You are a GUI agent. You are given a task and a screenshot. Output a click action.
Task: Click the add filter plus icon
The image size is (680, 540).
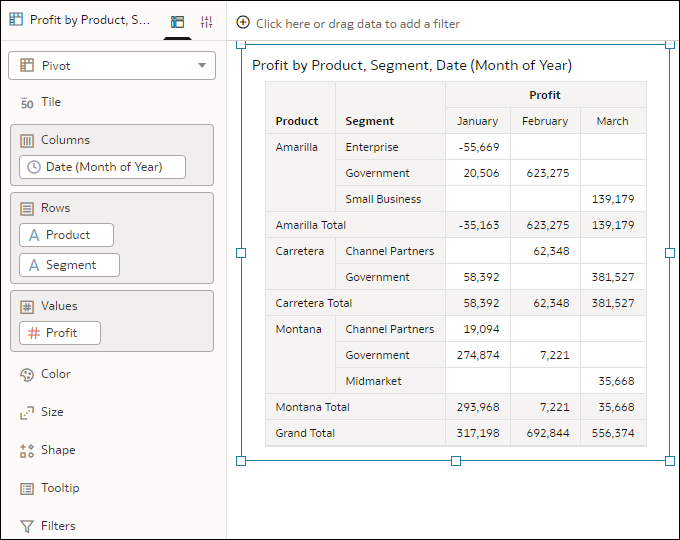[243, 22]
